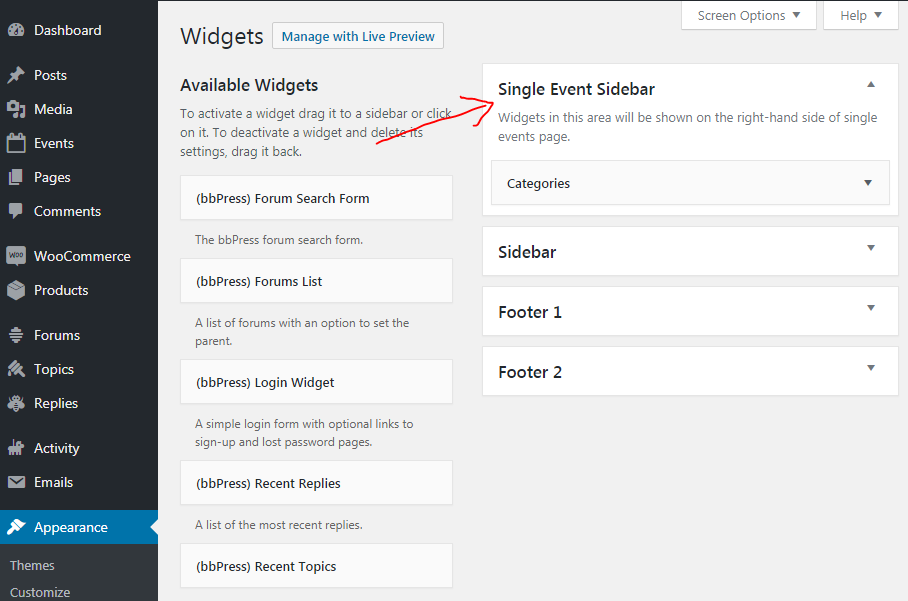Viewport: 908px width, 601px height.
Task: Open the Customize submenu item
Action: tap(40, 592)
